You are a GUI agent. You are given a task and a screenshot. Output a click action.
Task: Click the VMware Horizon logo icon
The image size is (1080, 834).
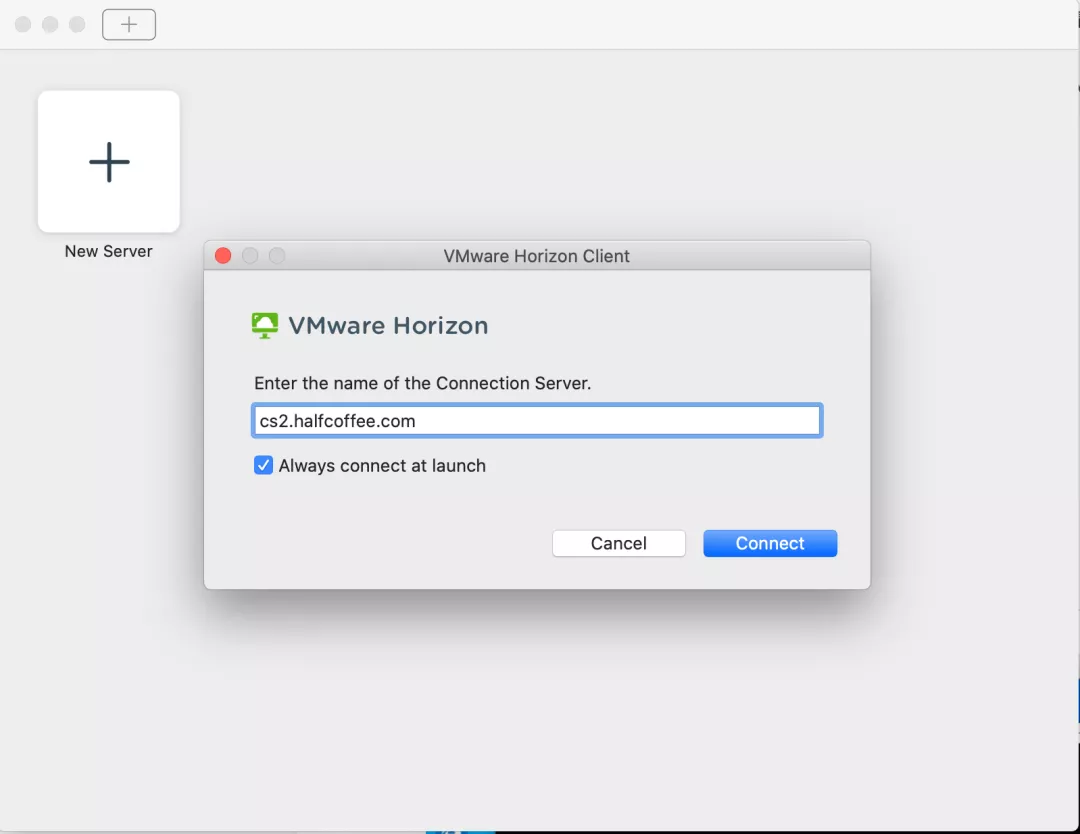coord(264,326)
